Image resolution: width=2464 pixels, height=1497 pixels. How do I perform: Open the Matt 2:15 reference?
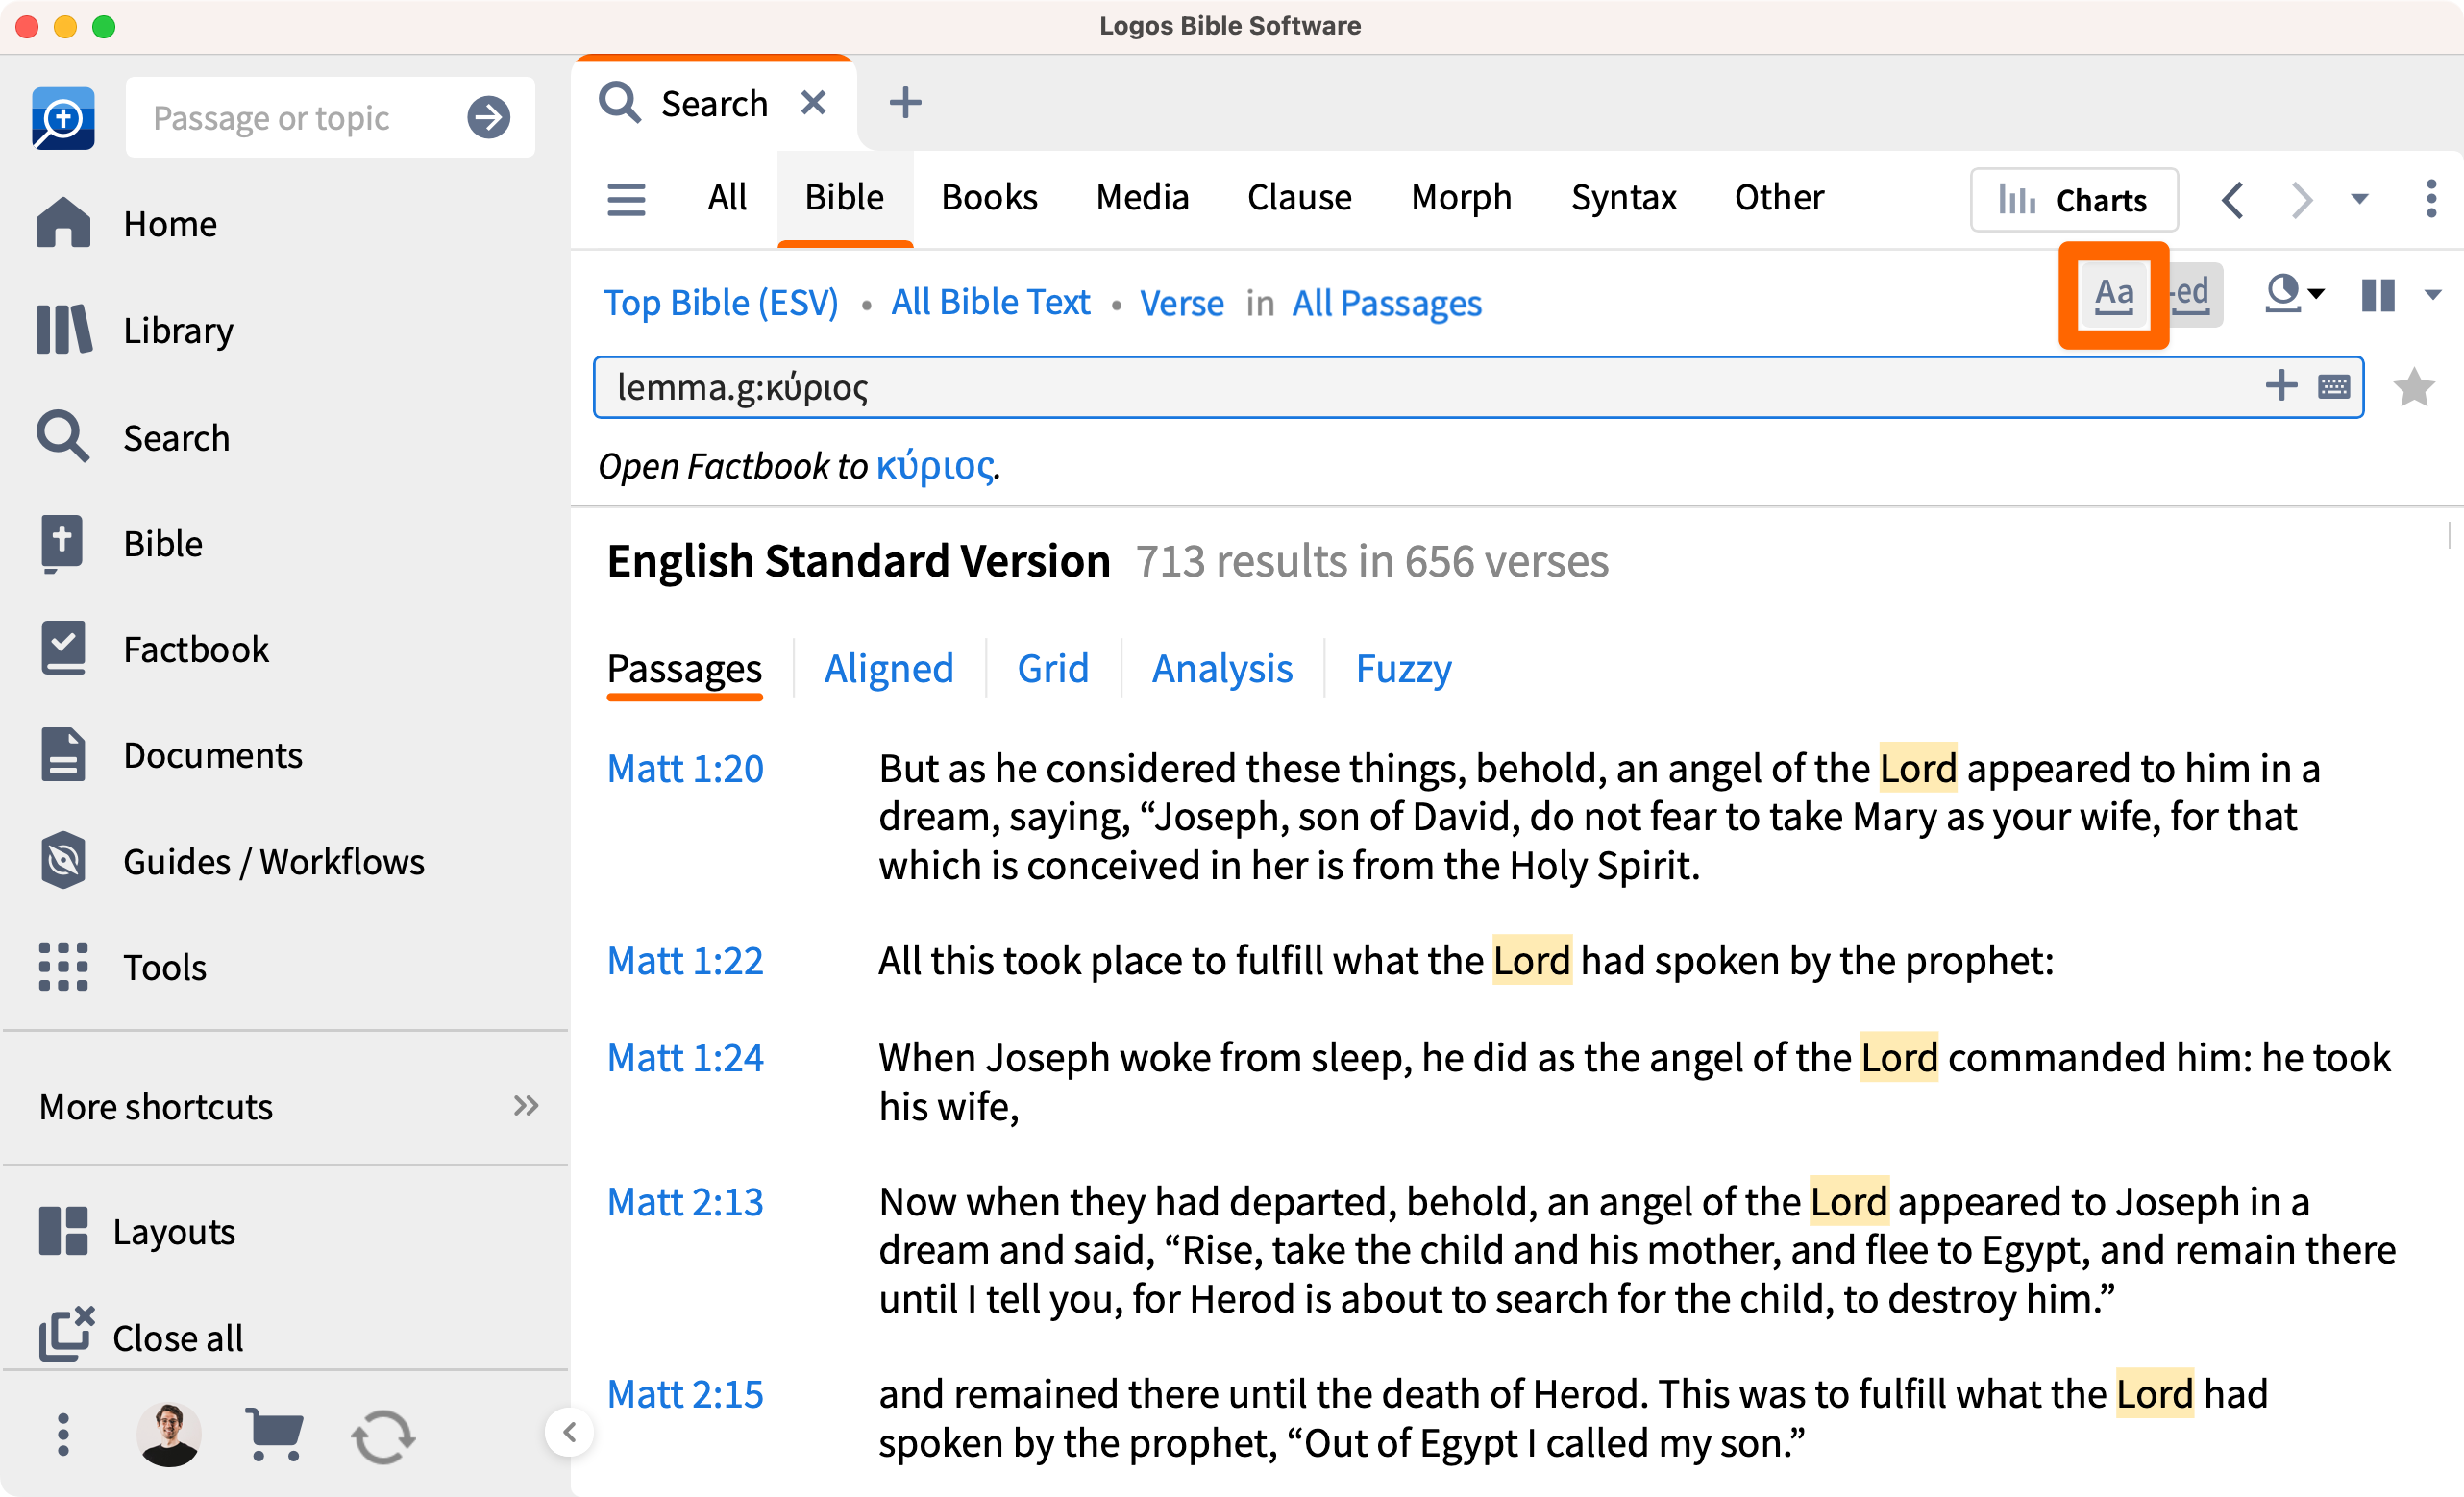point(685,1393)
